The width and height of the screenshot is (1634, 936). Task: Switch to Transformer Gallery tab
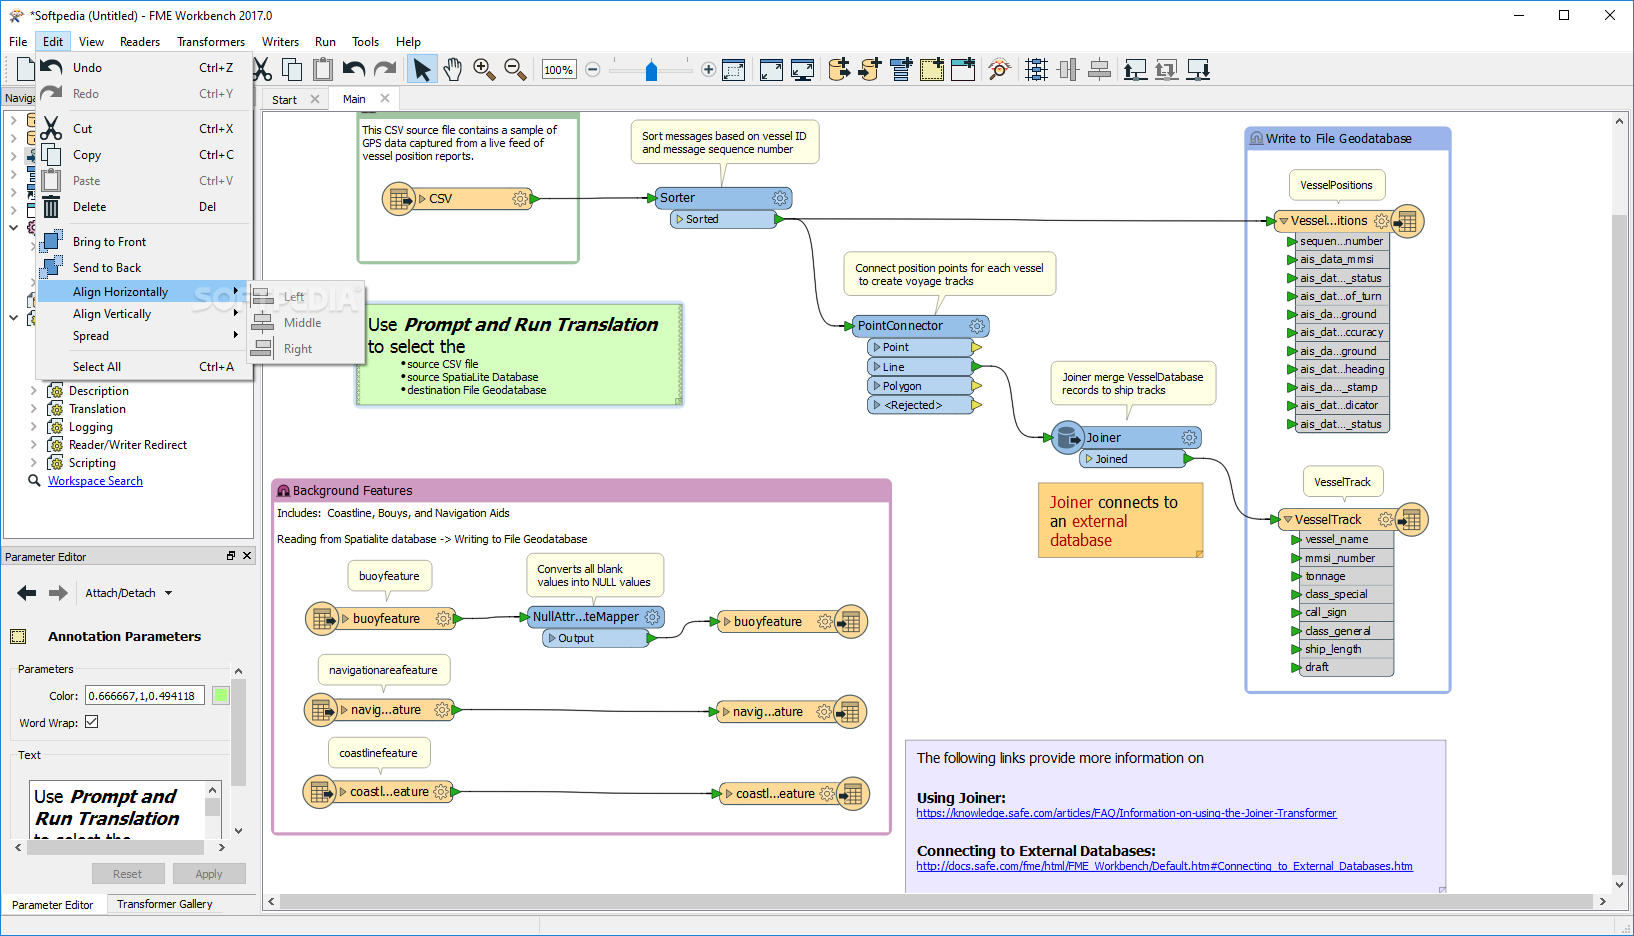[165, 904]
